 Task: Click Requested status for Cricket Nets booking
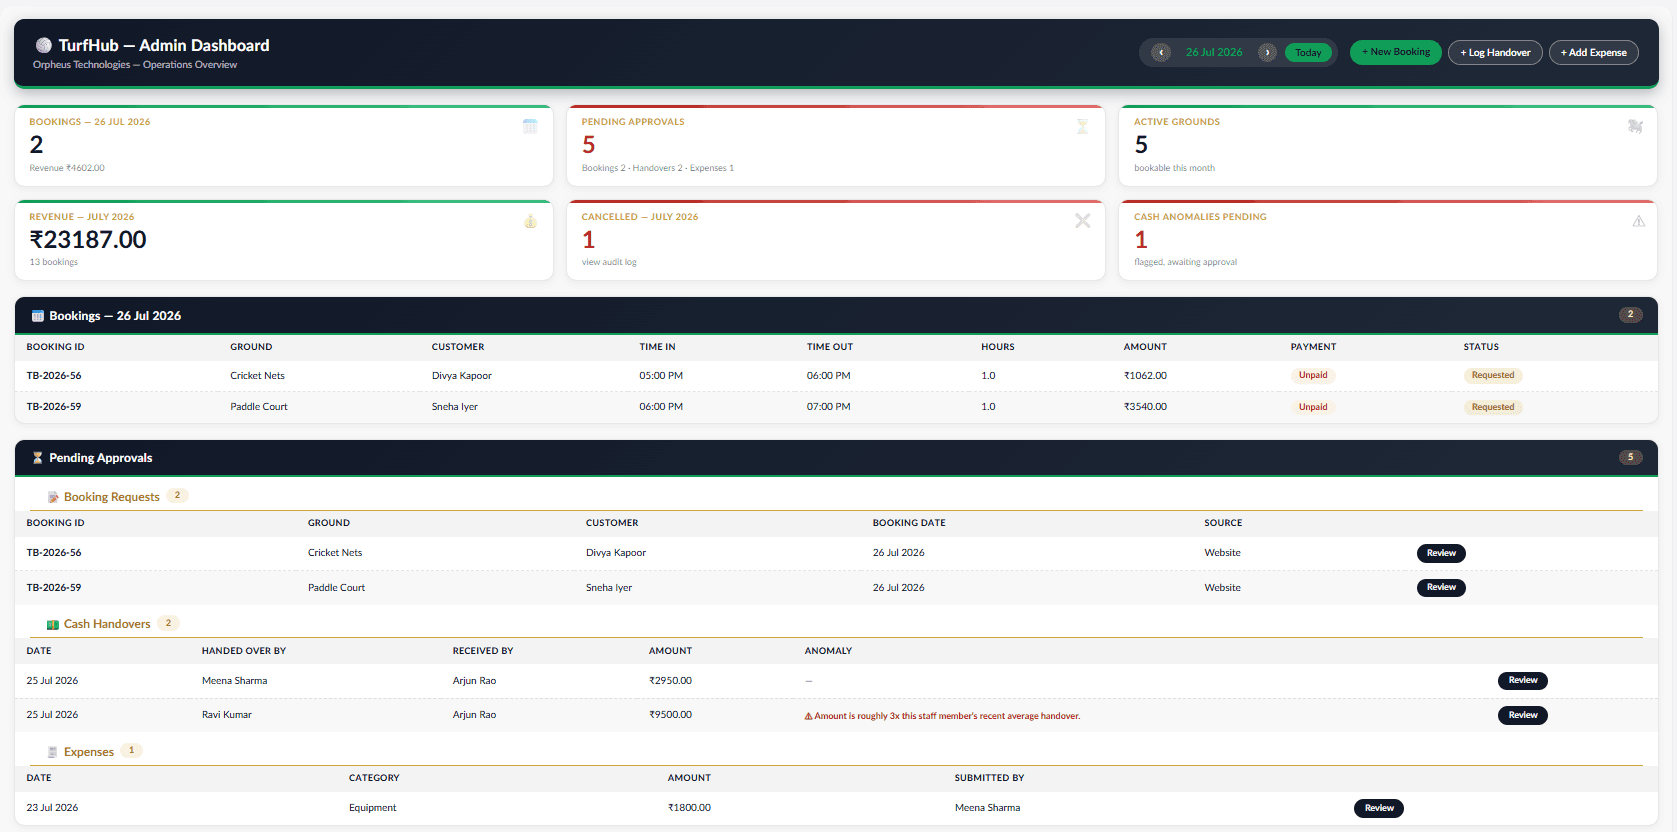click(x=1493, y=376)
